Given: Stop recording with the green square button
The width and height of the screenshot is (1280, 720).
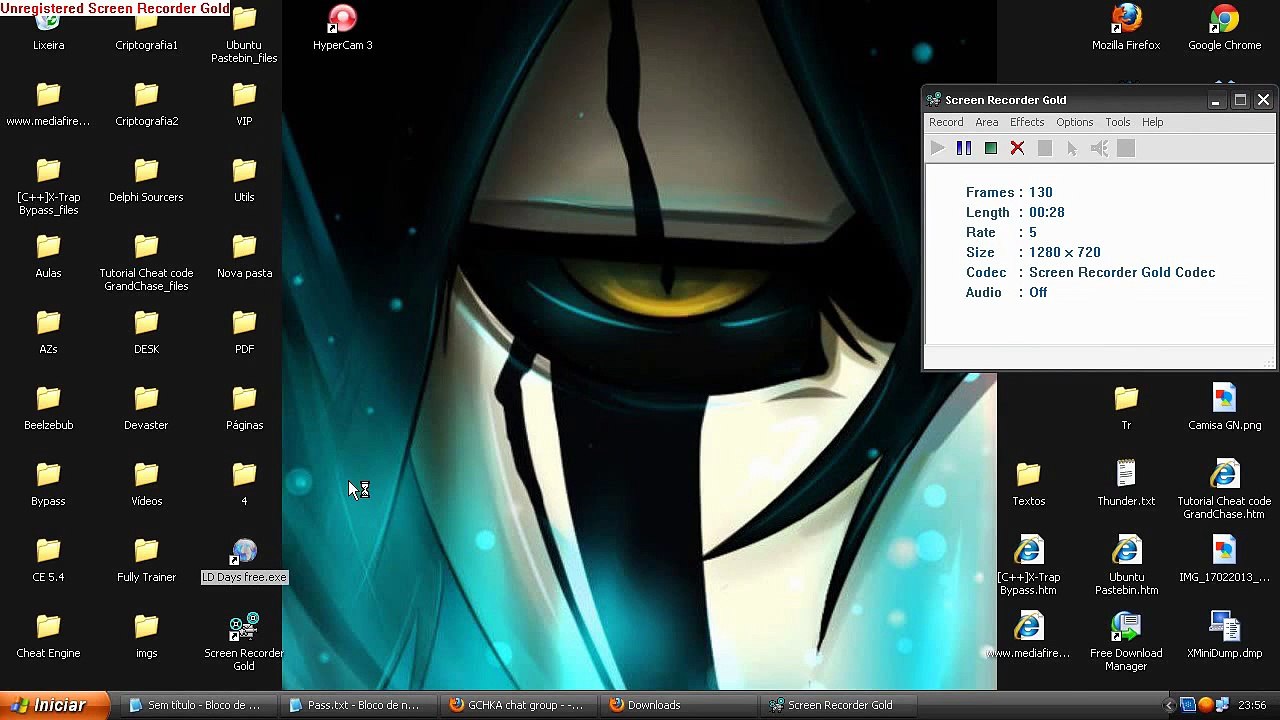Looking at the screenshot, I should pyautogui.click(x=991, y=148).
